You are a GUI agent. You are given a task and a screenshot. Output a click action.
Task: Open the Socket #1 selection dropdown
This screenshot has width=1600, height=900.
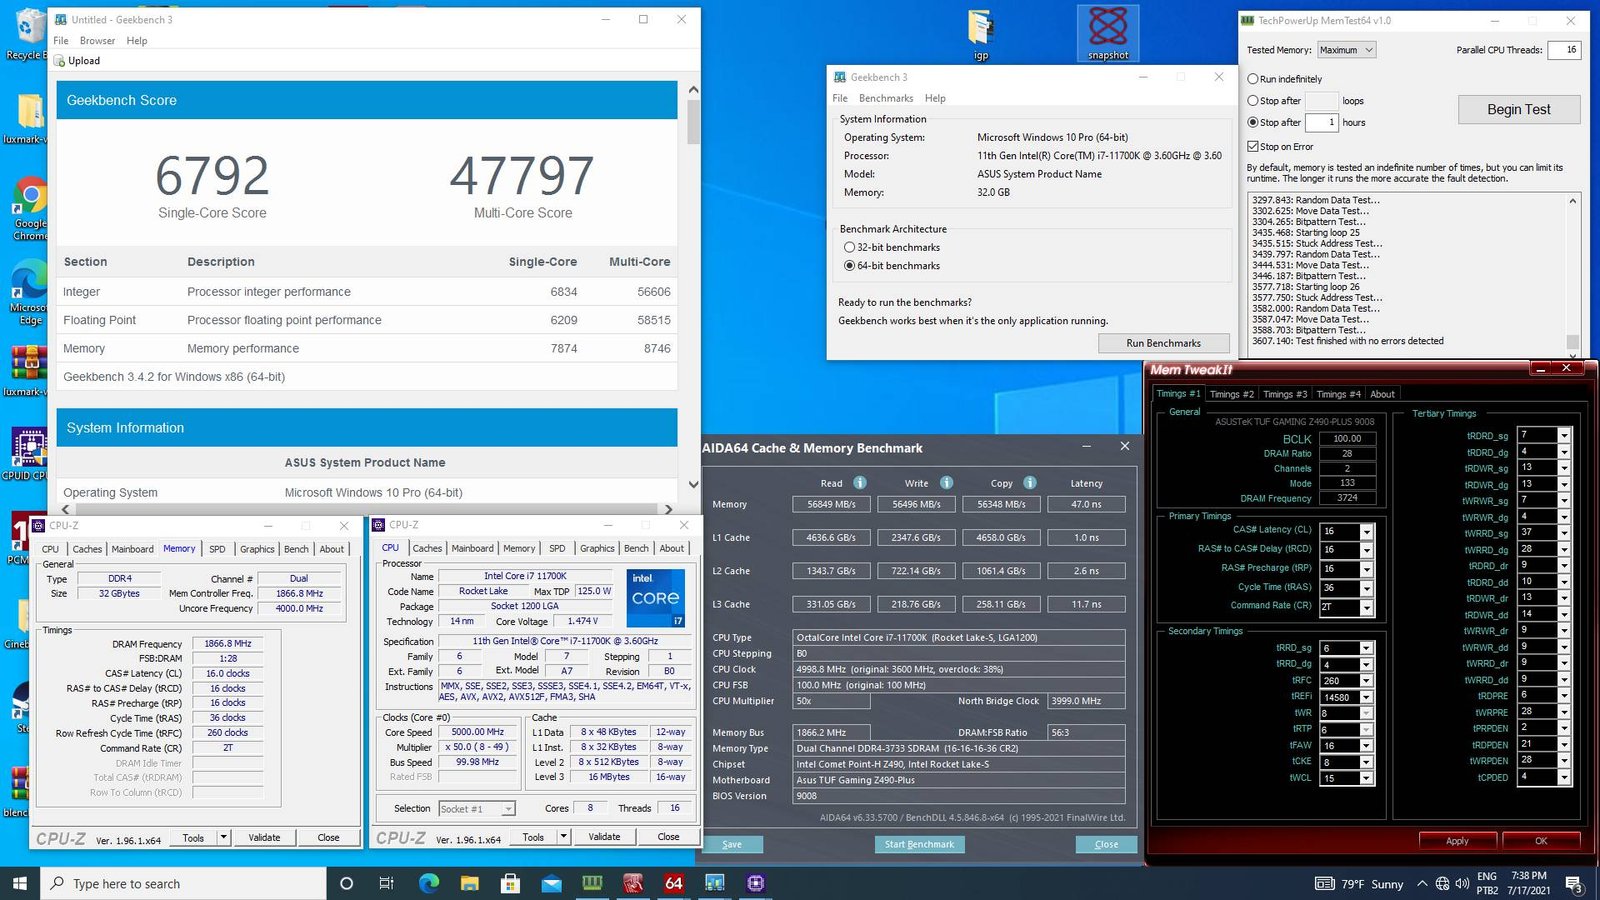(477, 809)
